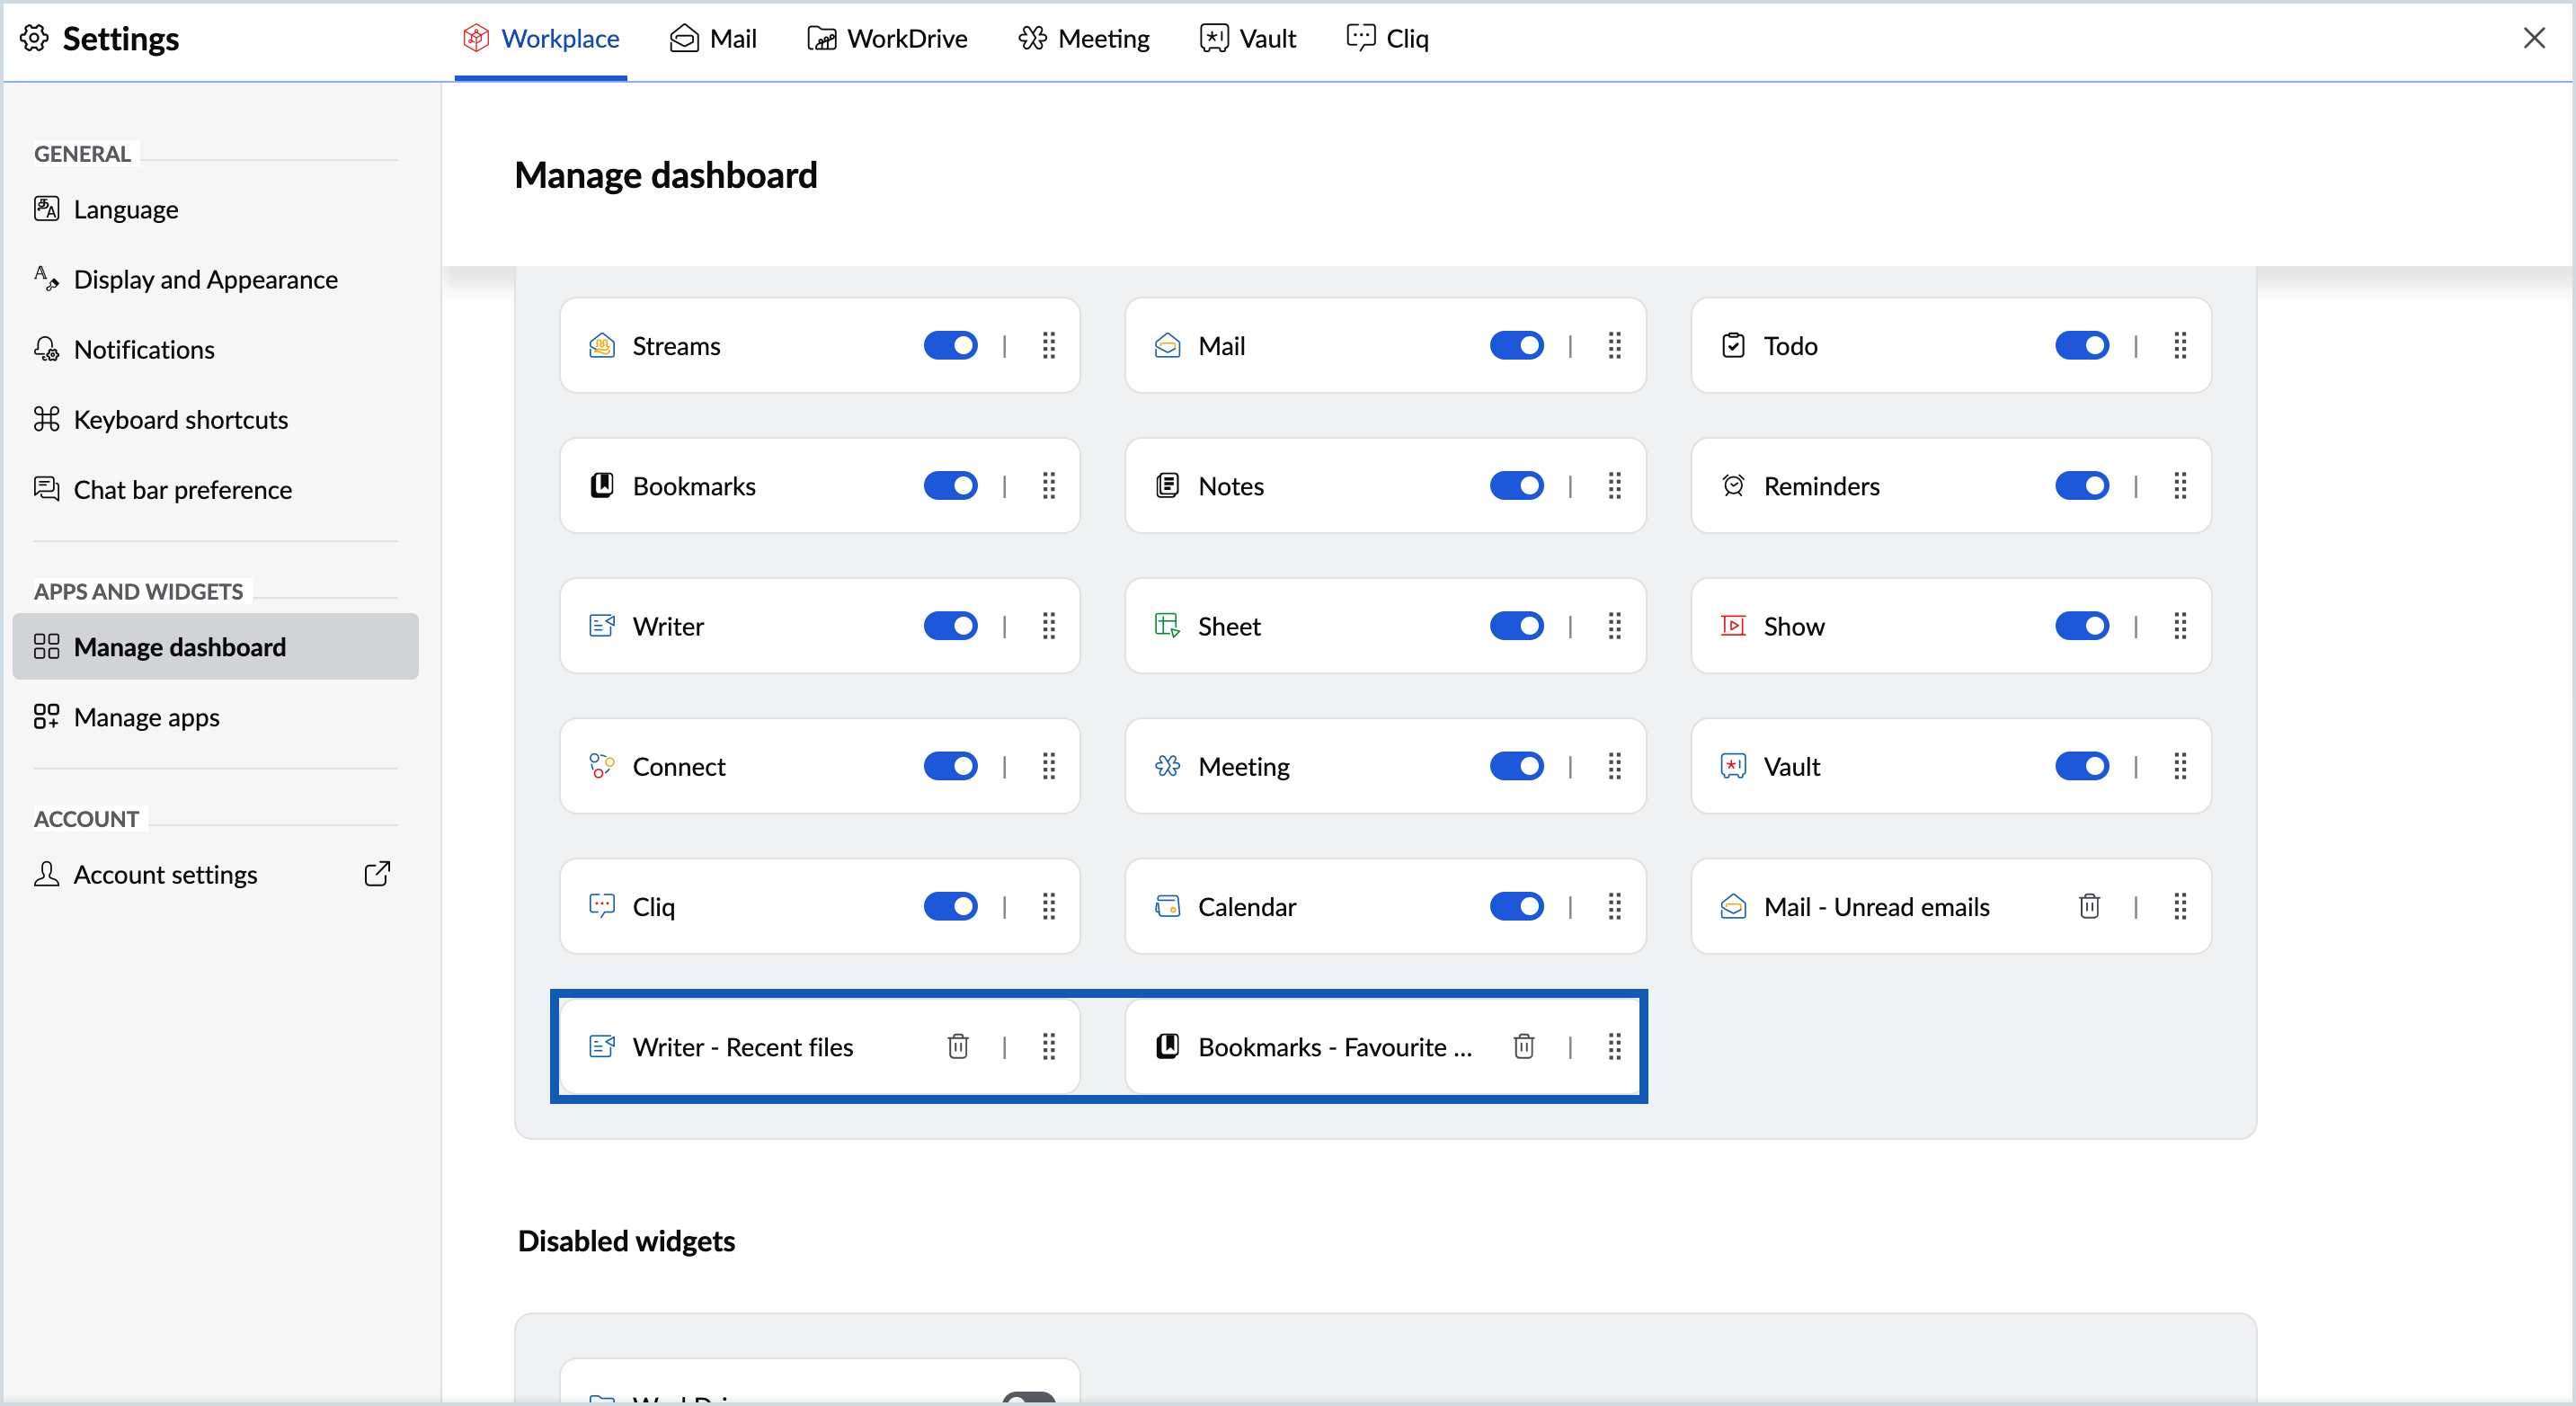The height and width of the screenshot is (1406, 2576).
Task: Click the drag handle for Show widget
Action: [x=2180, y=626]
